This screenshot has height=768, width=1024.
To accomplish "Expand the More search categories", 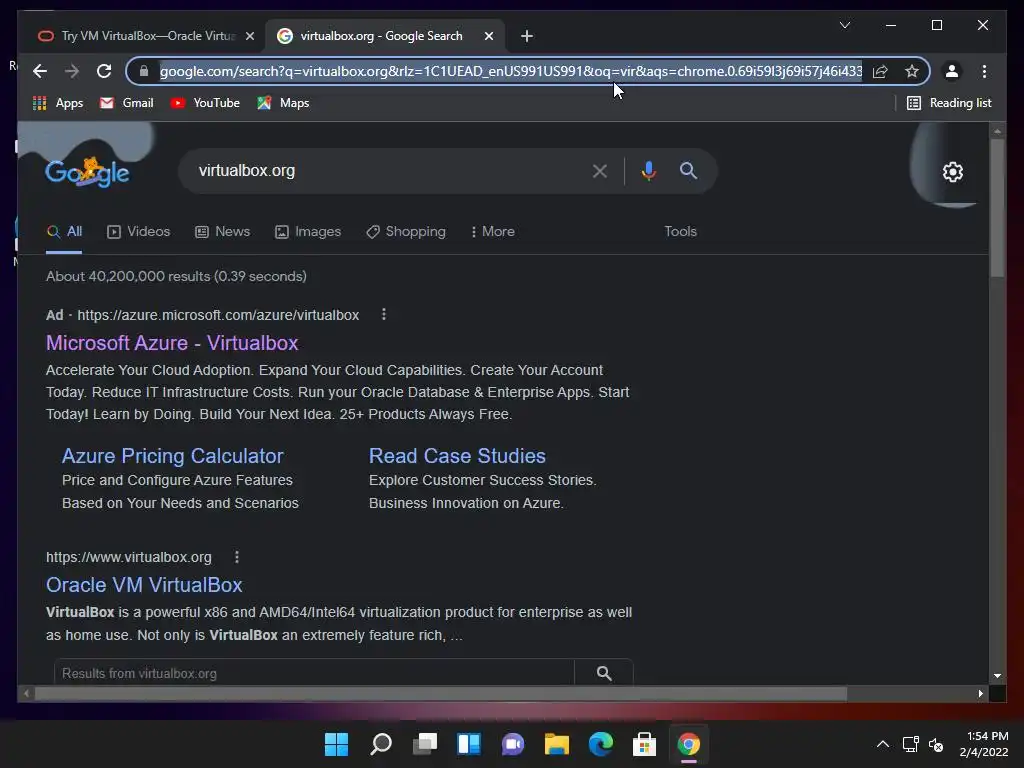I will (x=493, y=232).
